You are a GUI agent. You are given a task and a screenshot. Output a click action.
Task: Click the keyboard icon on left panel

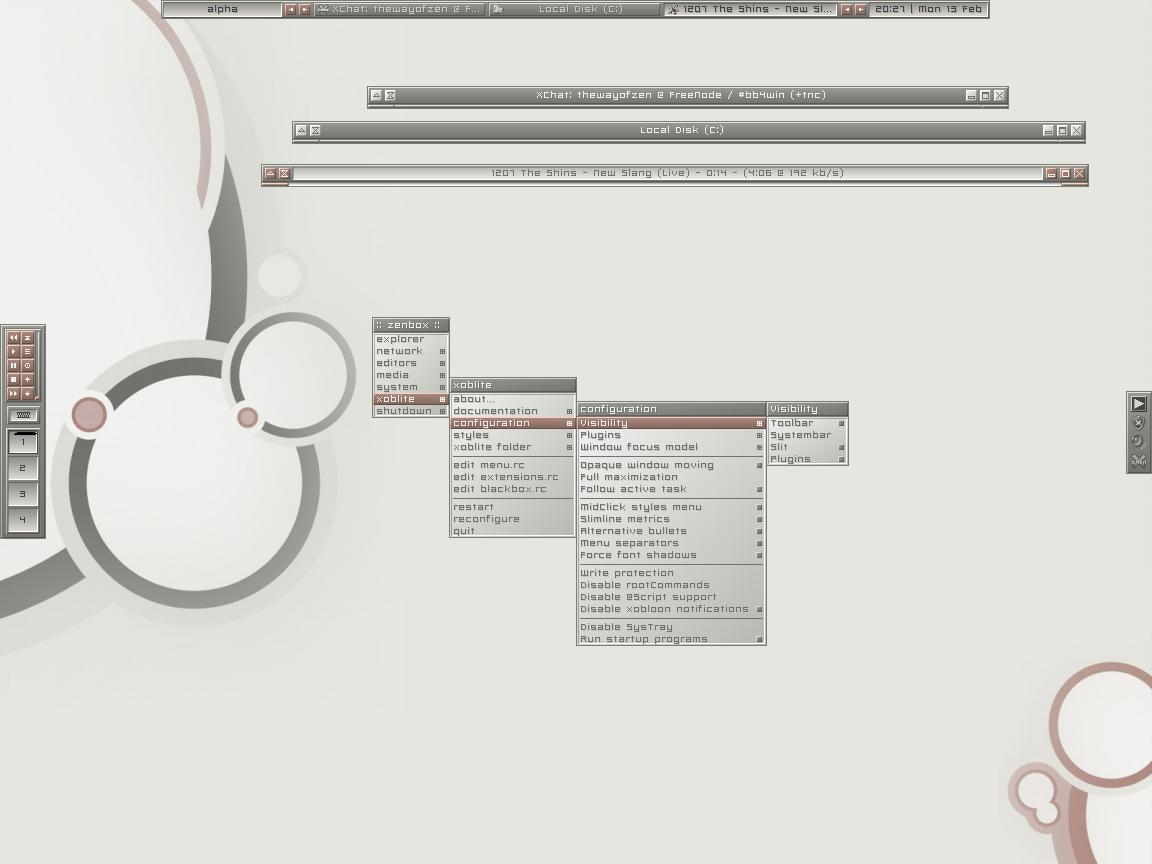tap(23, 415)
